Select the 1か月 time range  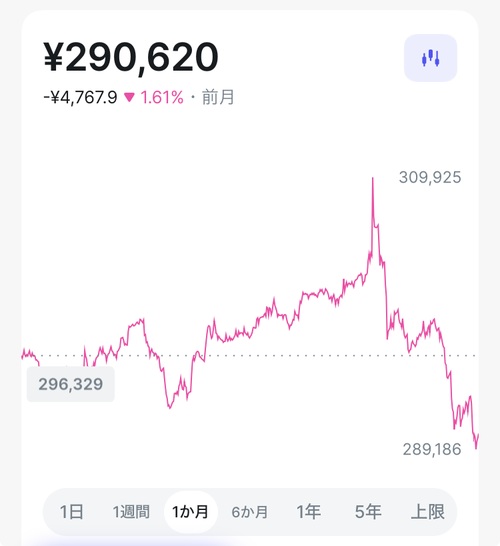click(191, 512)
